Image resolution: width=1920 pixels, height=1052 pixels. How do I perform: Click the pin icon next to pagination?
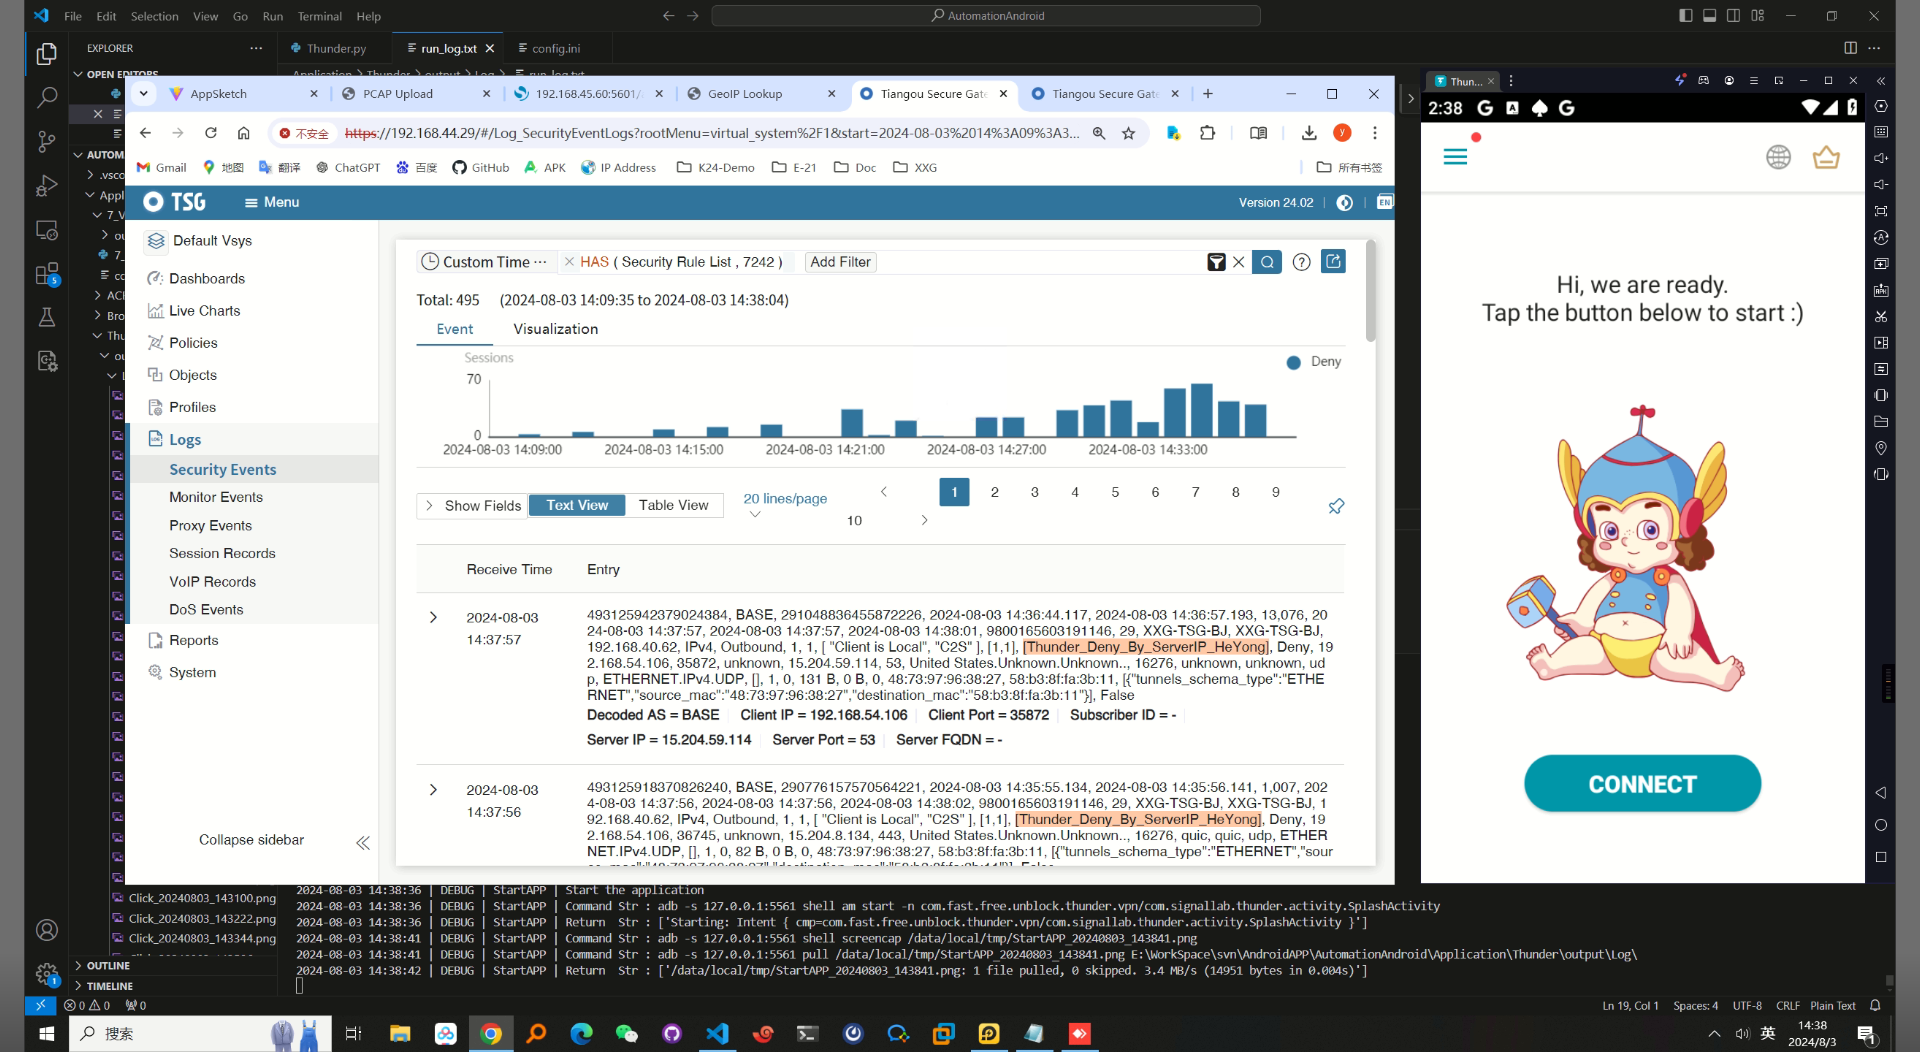(1336, 506)
